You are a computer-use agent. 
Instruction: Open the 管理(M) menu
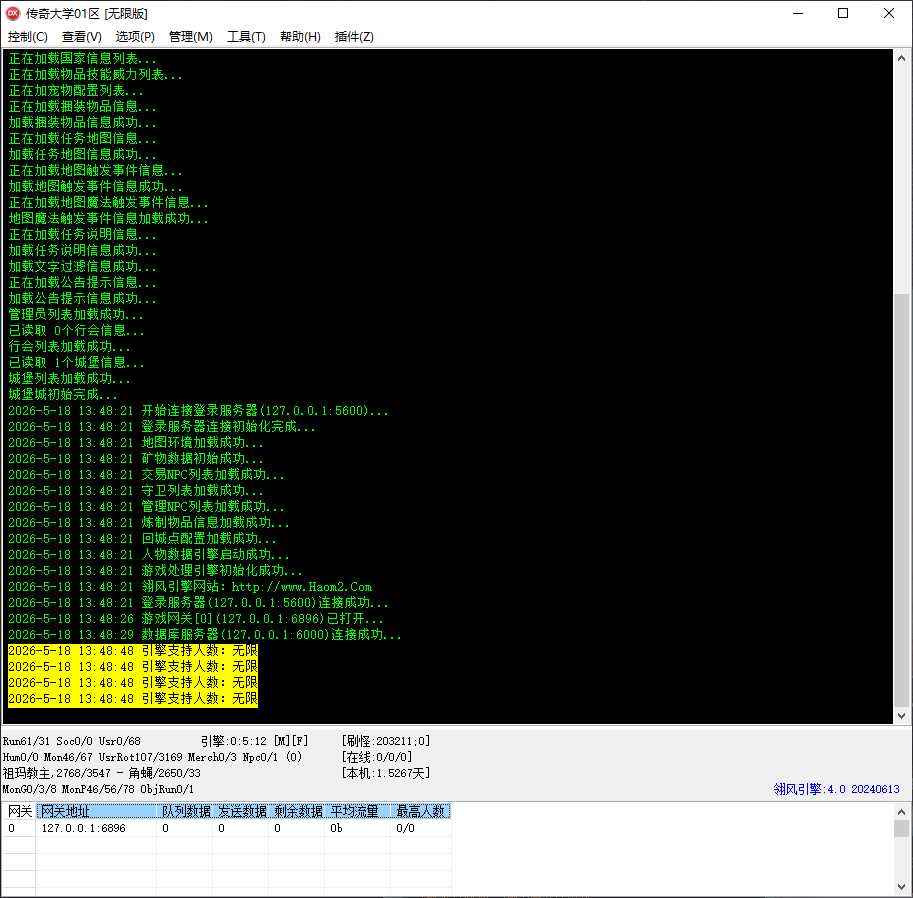point(190,37)
